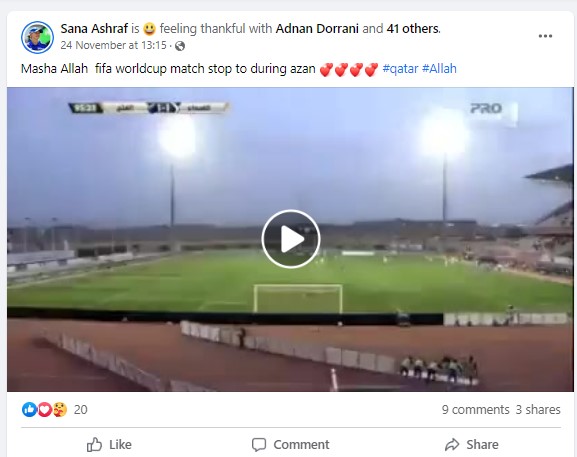This screenshot has width=577, height=457.
Task: Open Adnan Dorrani's profile link
Action: pos(317,28)
